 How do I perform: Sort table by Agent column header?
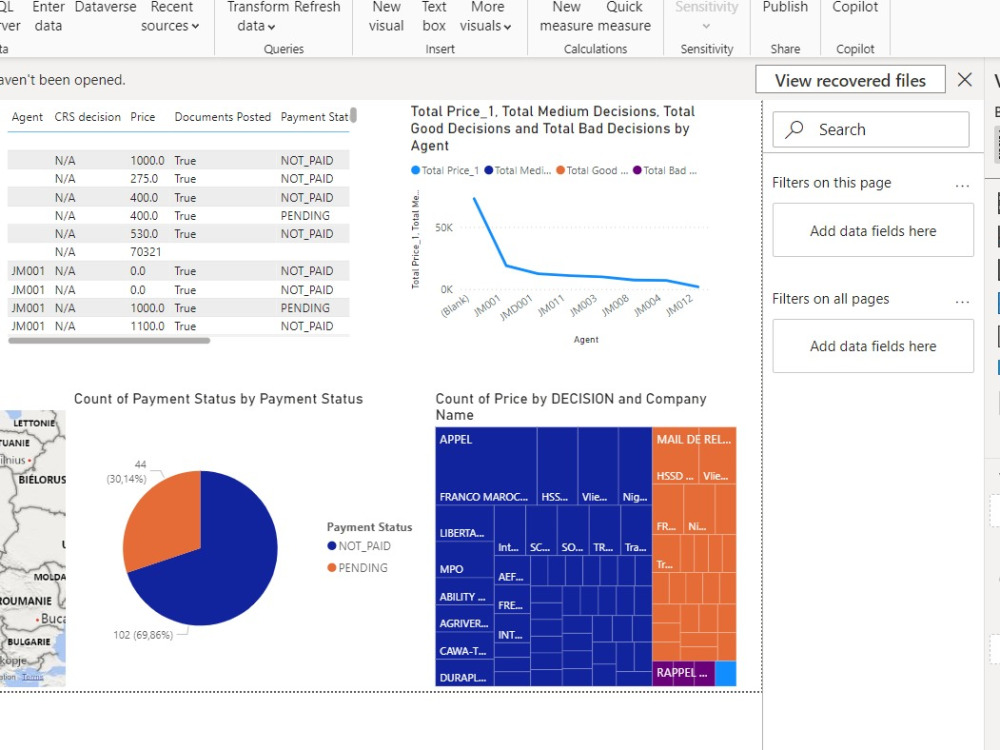click(x=27, y=117)
